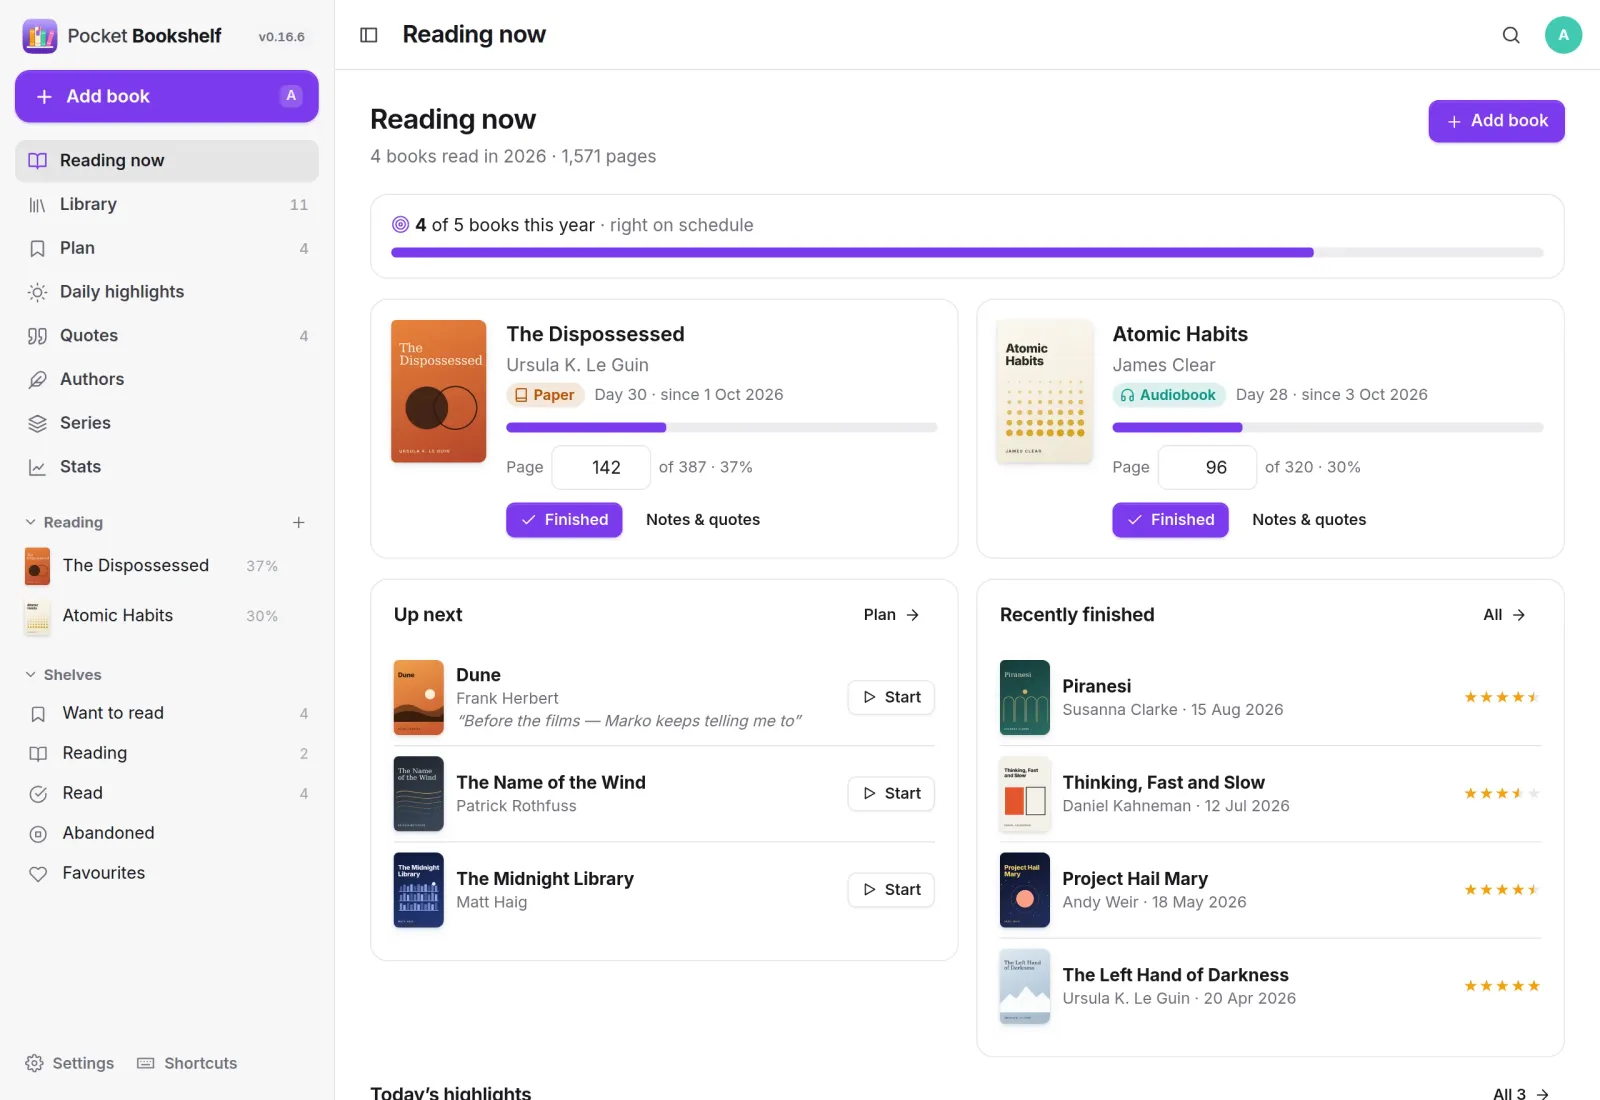
Task: Open search with the magnifier icon
Action: click(x=1511, y=35)
